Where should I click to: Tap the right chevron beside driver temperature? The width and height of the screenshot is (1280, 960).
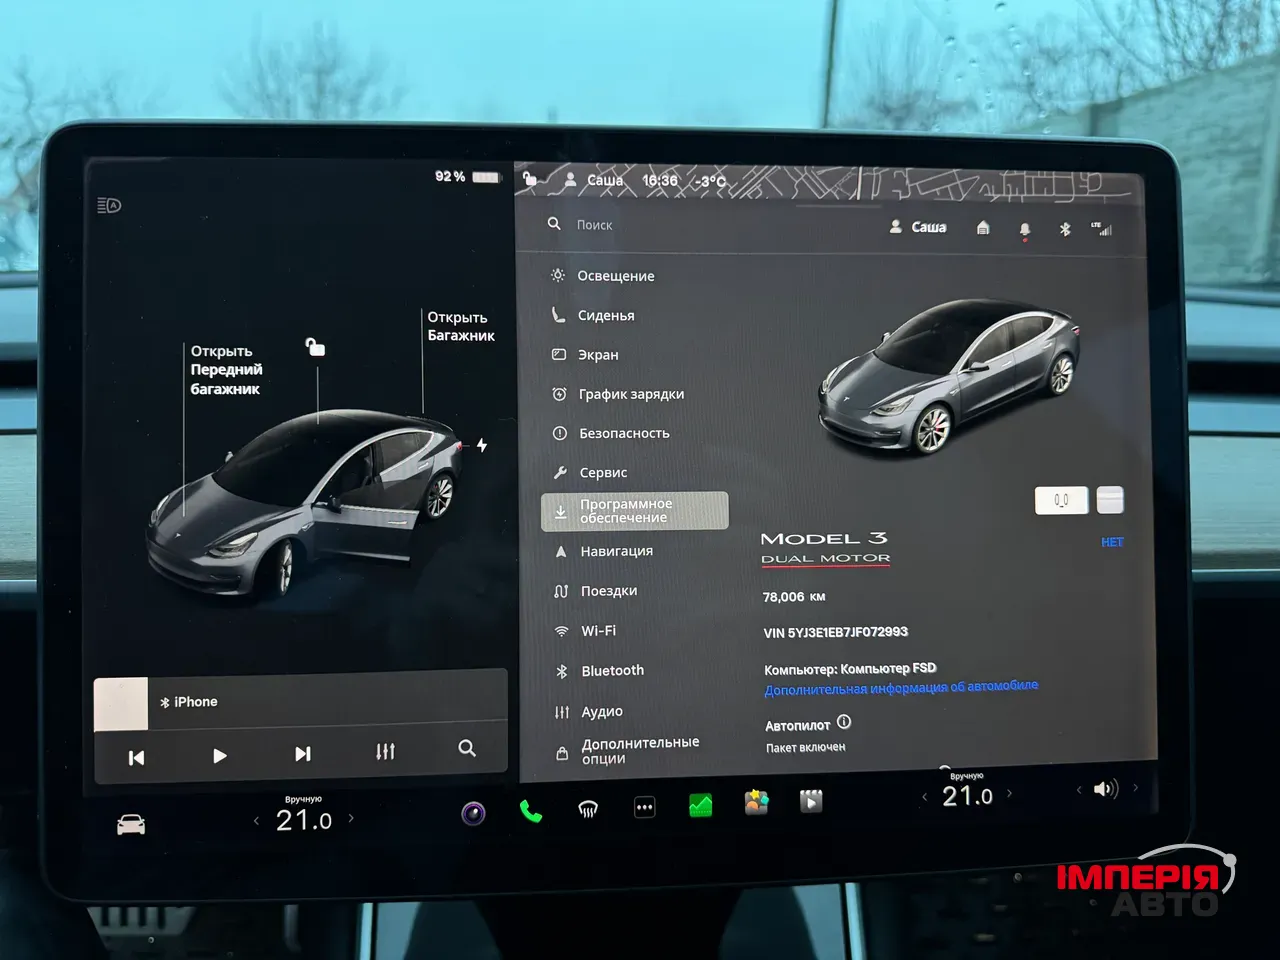pyautogui.click(x=351, y=817)
